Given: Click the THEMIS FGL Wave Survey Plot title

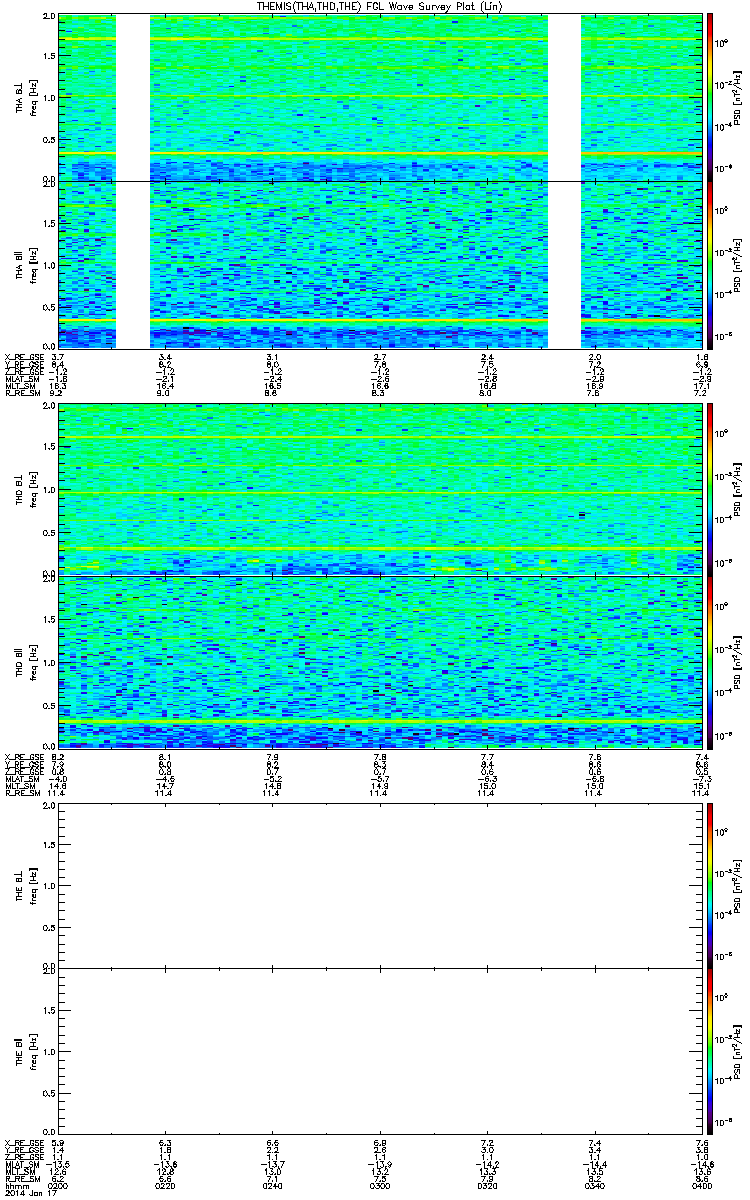Looking at the screenshot, I should coord(381,7).
